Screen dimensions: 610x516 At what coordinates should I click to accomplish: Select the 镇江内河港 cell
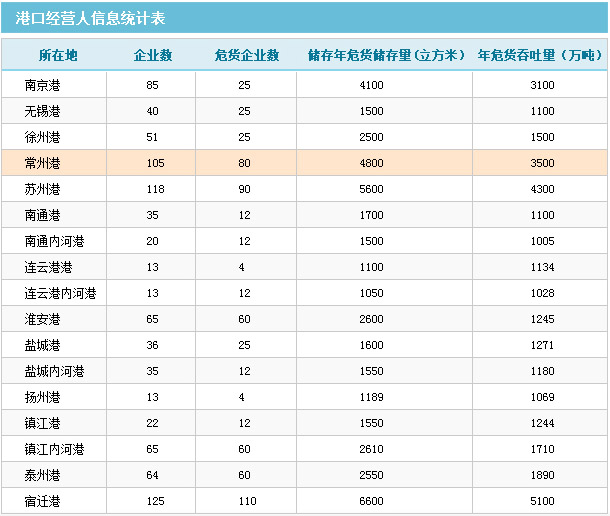pyautogui.click(x=55, y=449)
